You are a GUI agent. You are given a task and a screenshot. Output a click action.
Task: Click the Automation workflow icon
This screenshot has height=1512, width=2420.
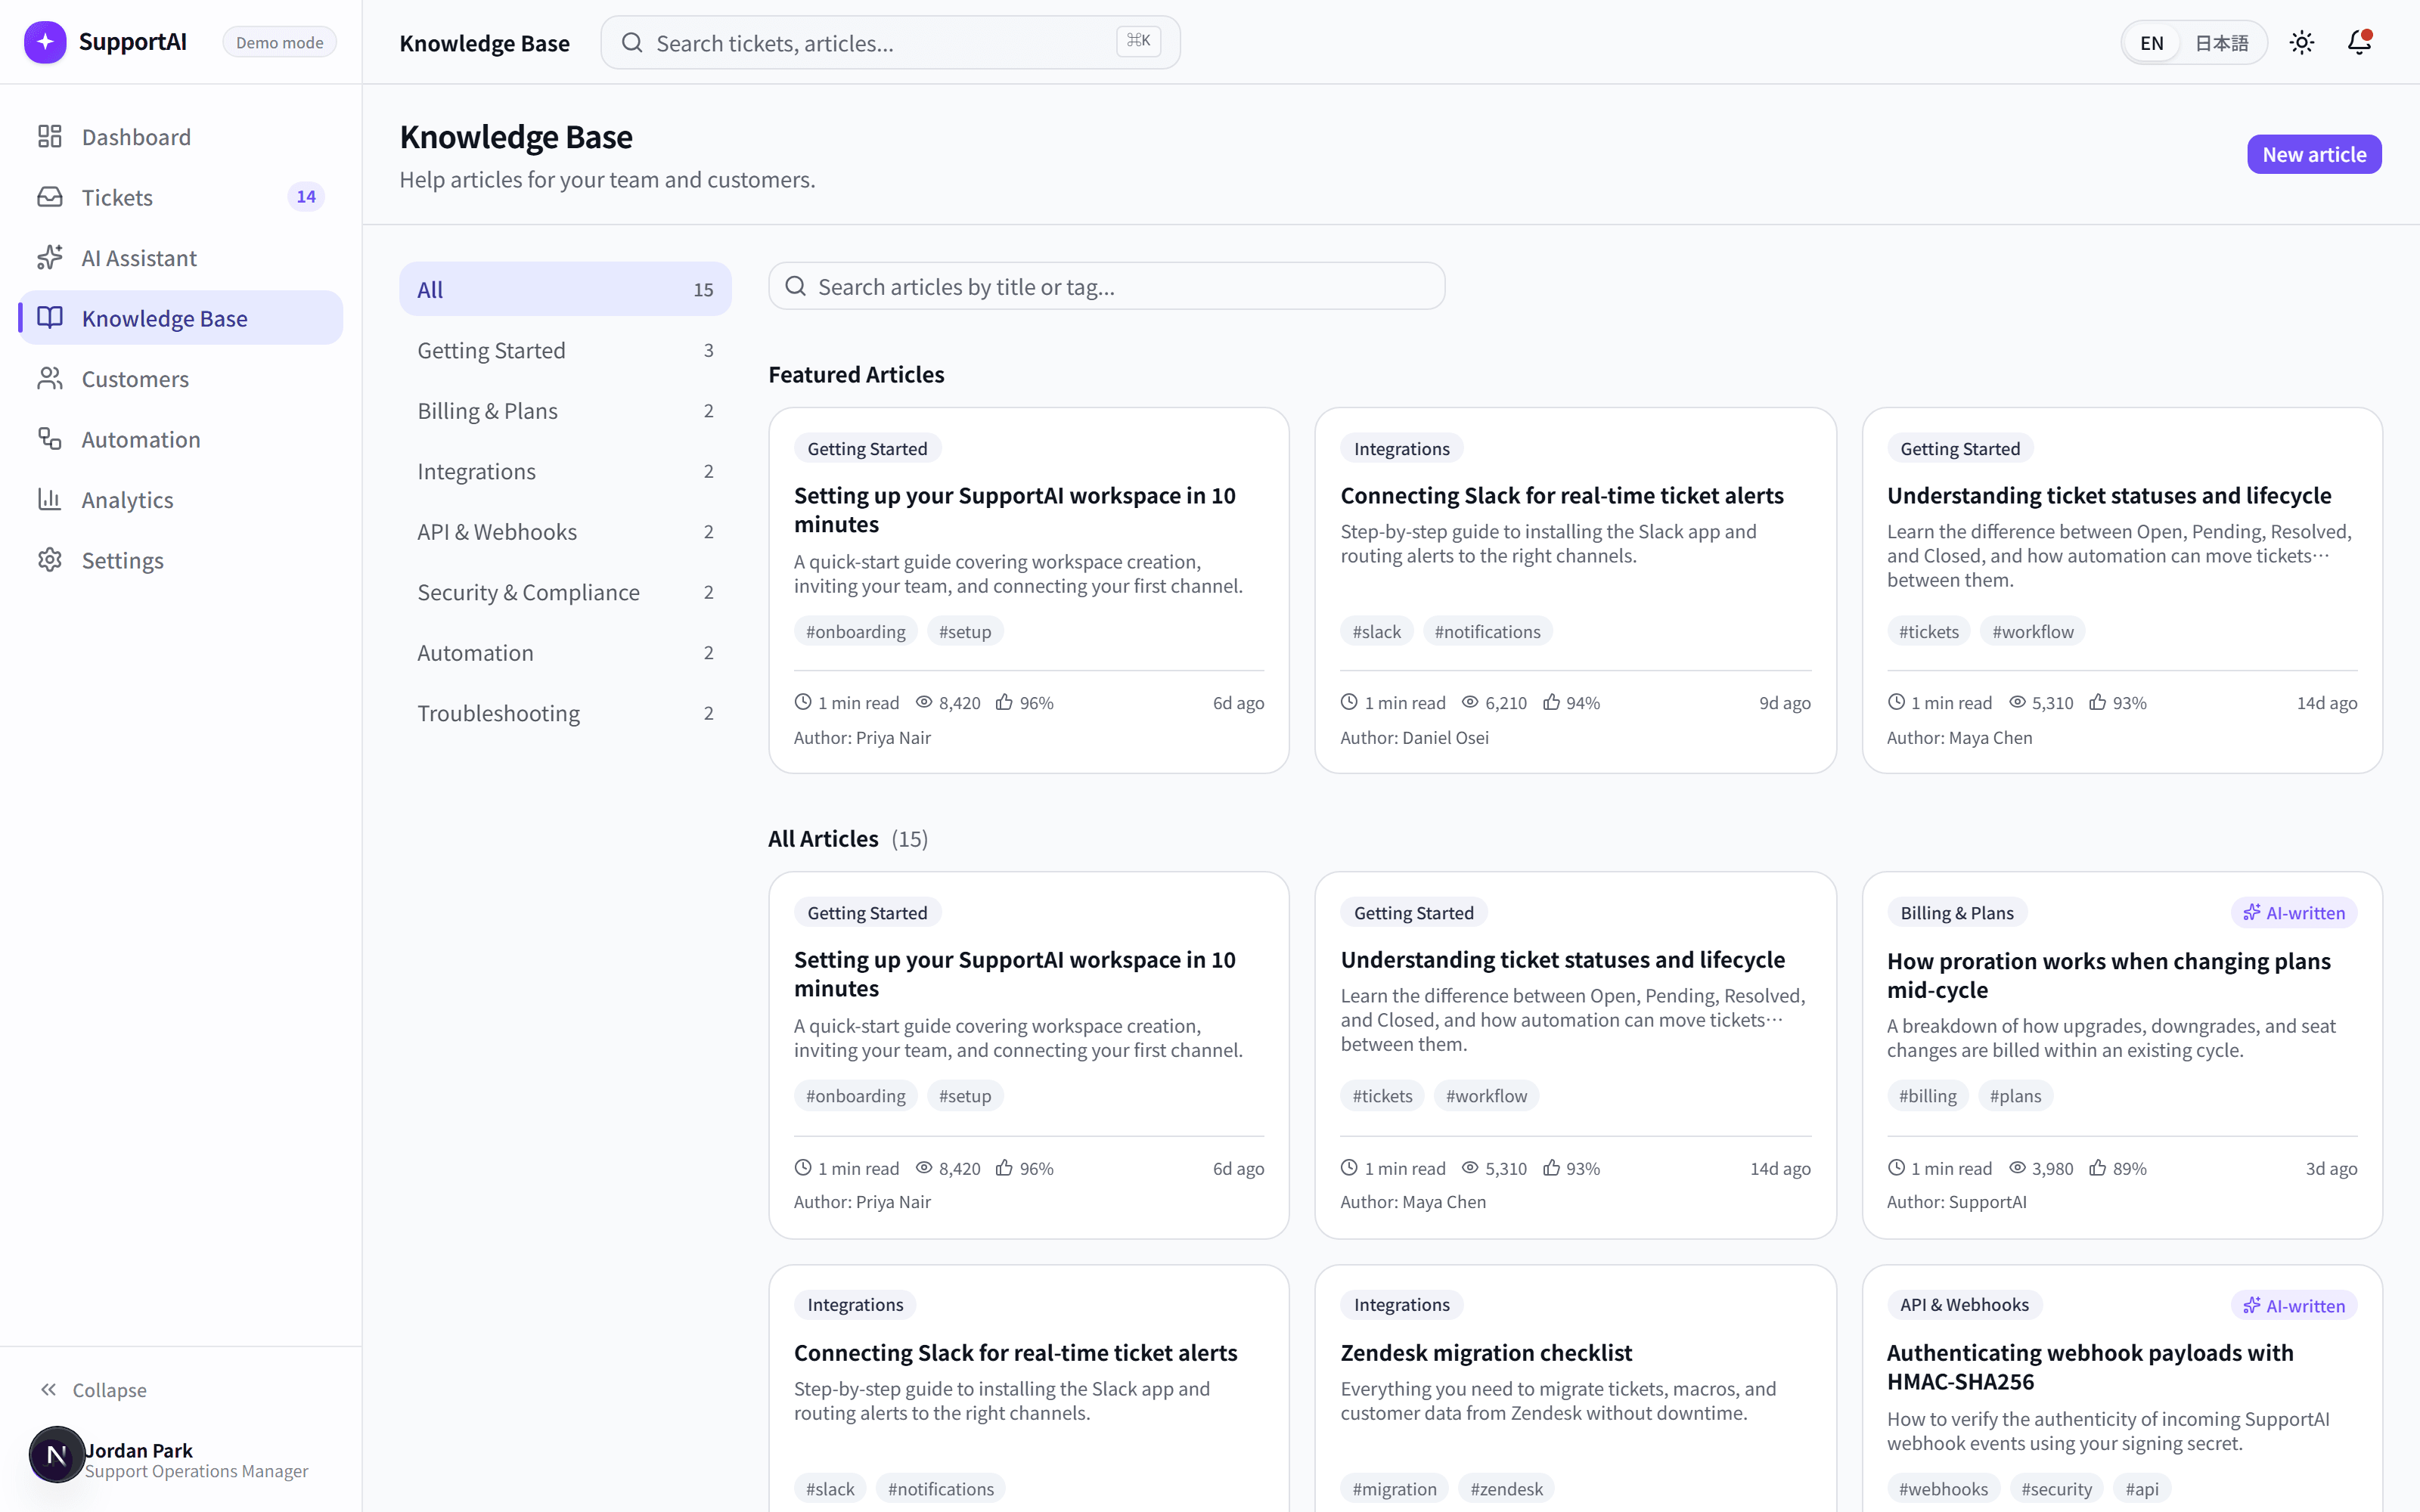(50, 439)
